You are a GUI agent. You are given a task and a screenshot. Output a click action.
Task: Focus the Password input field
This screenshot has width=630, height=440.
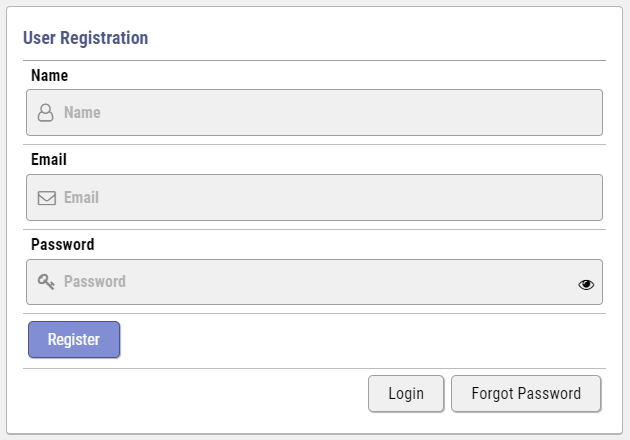click(314, 282)
